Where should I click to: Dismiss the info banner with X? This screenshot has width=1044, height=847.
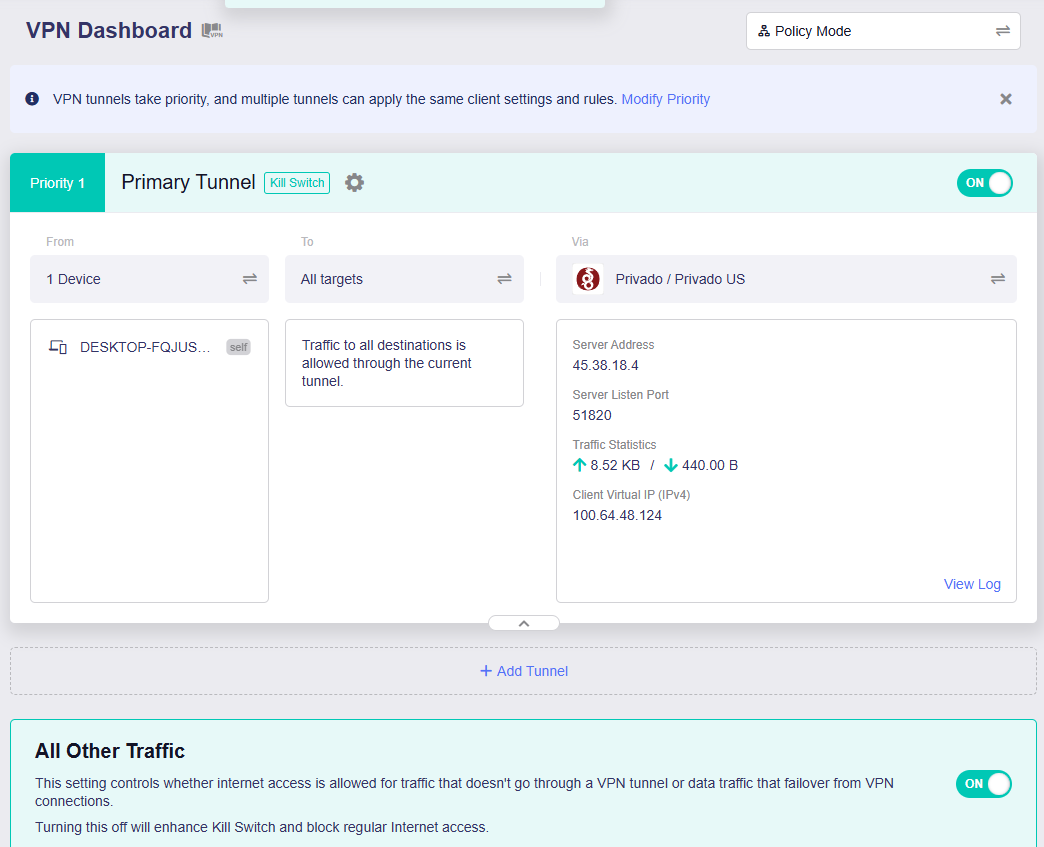1005,99
